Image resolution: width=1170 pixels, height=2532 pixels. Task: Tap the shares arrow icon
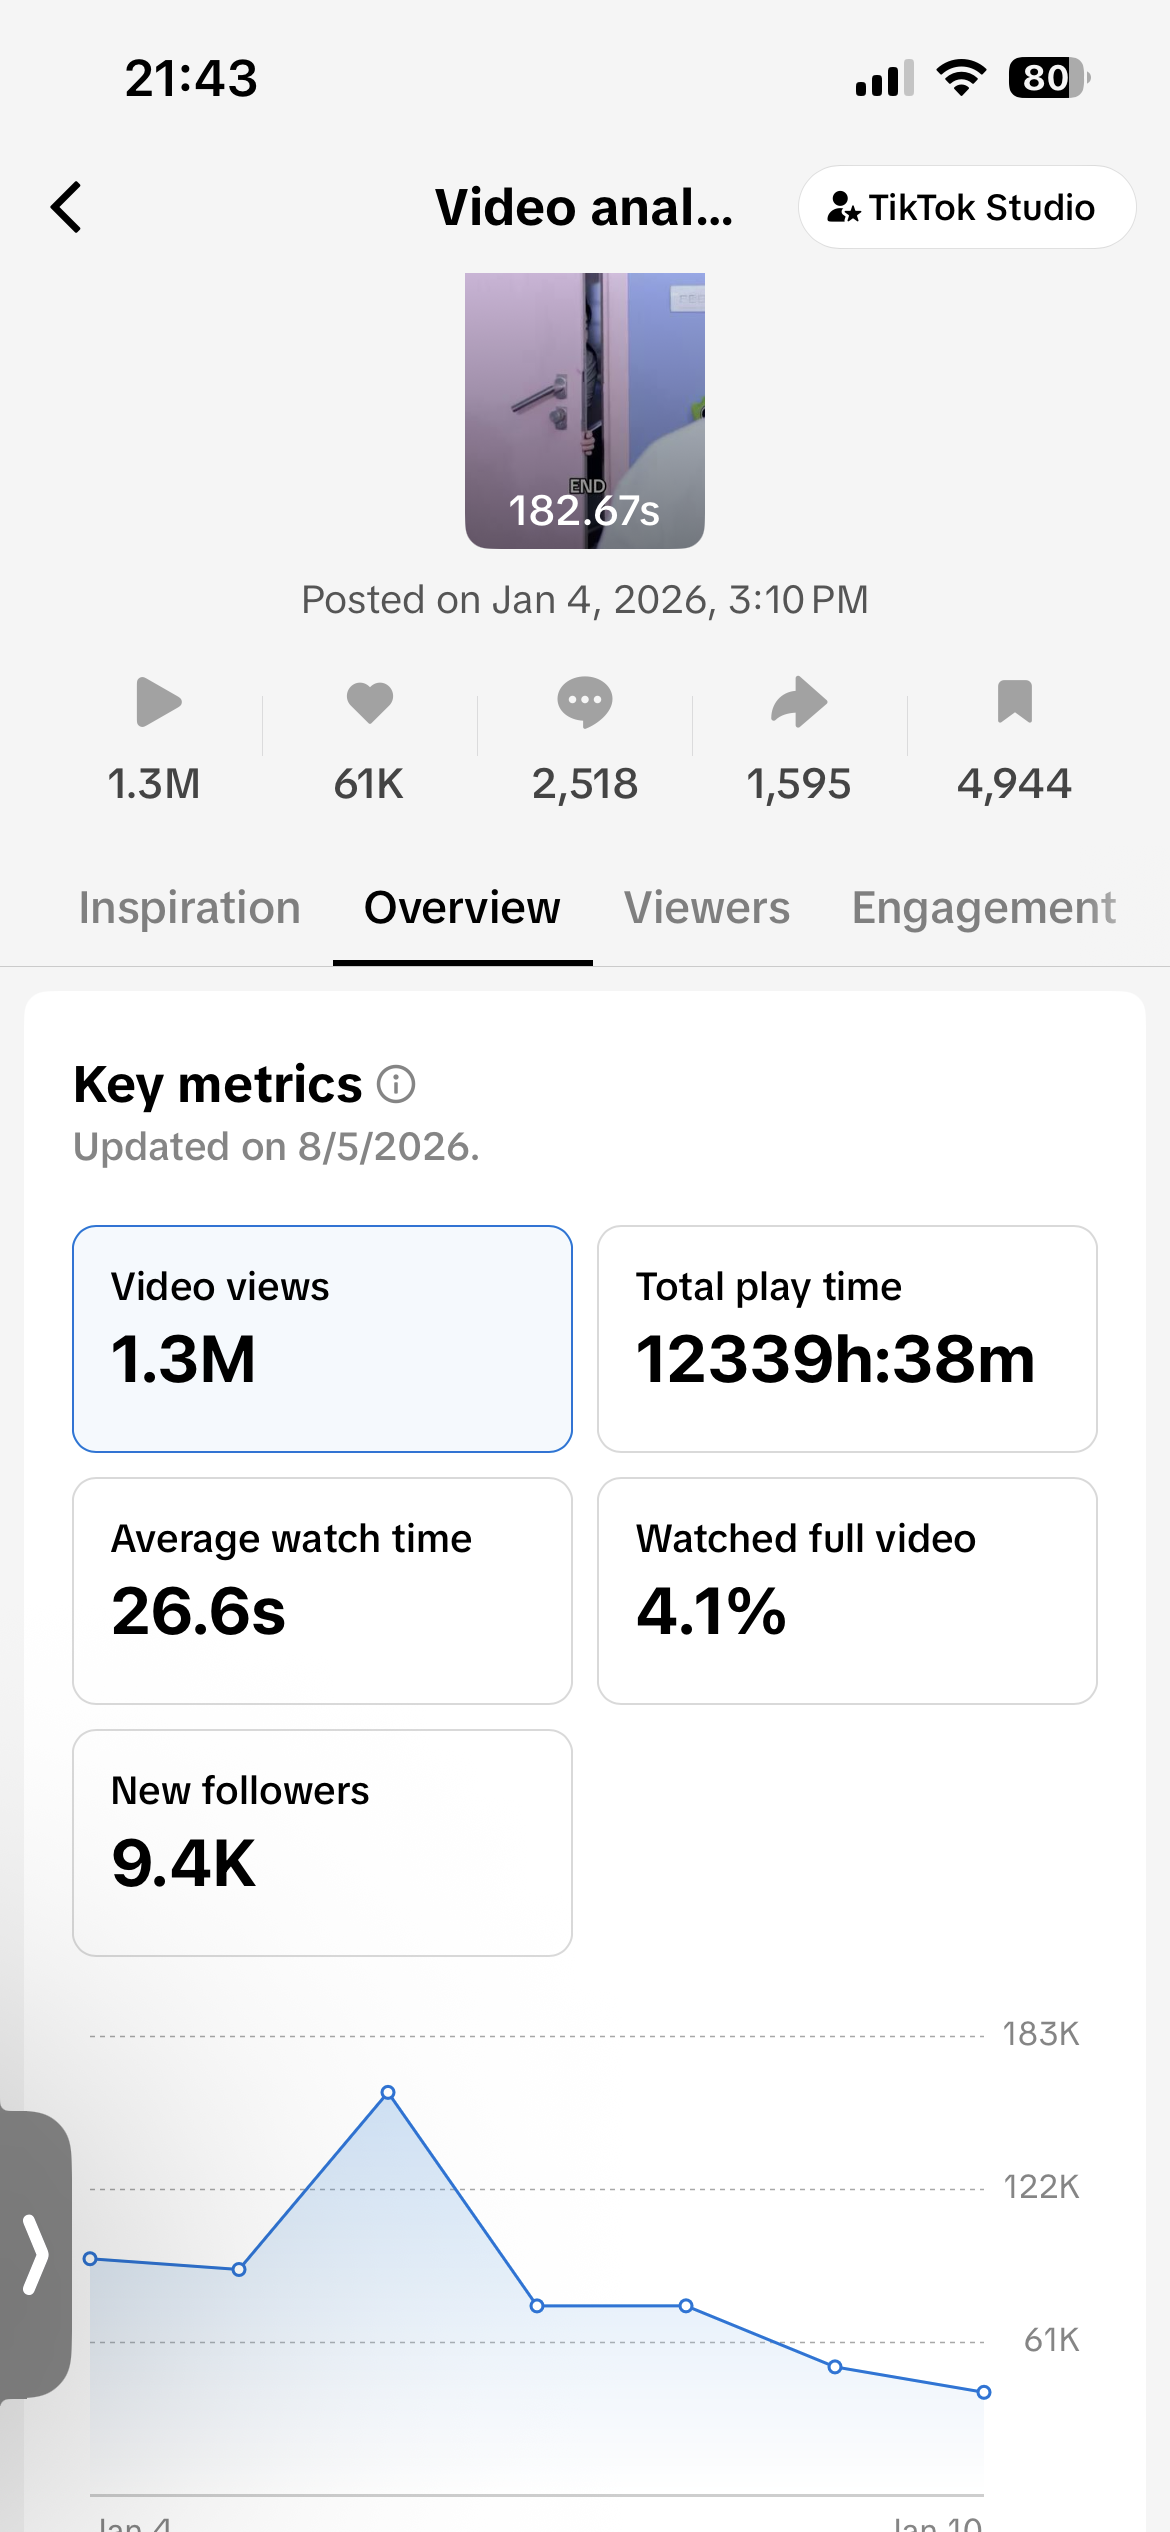click(x=799, y=701)
